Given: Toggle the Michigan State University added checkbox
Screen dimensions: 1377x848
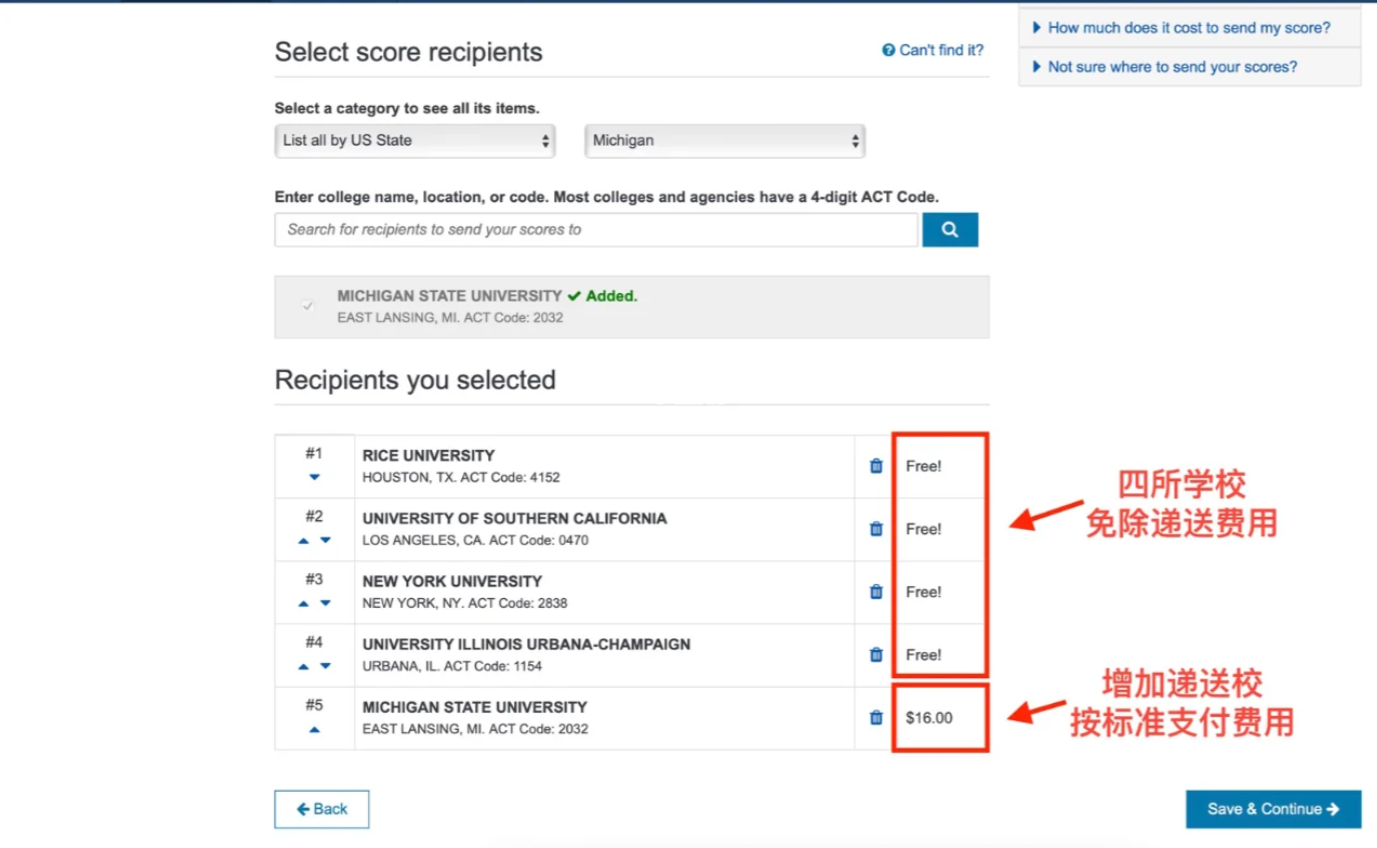Looking at the screenshot, I should tap(308, 306).
